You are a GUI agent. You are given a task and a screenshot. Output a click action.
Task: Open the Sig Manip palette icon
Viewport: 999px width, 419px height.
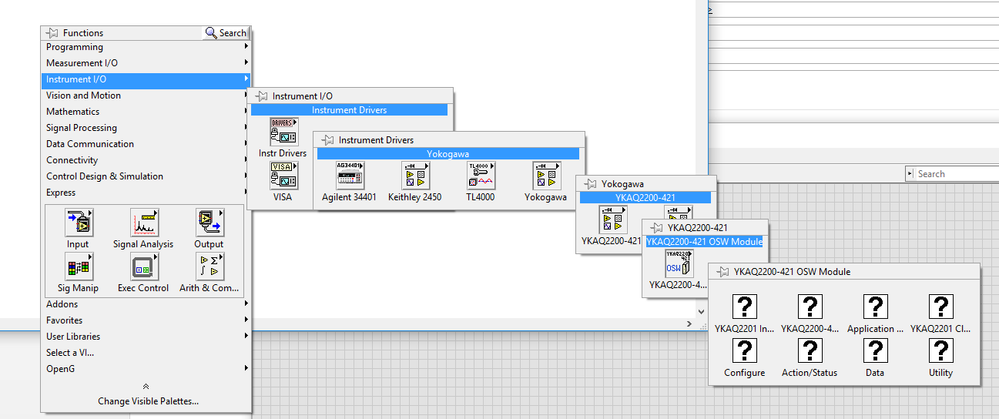pos(79,267)
